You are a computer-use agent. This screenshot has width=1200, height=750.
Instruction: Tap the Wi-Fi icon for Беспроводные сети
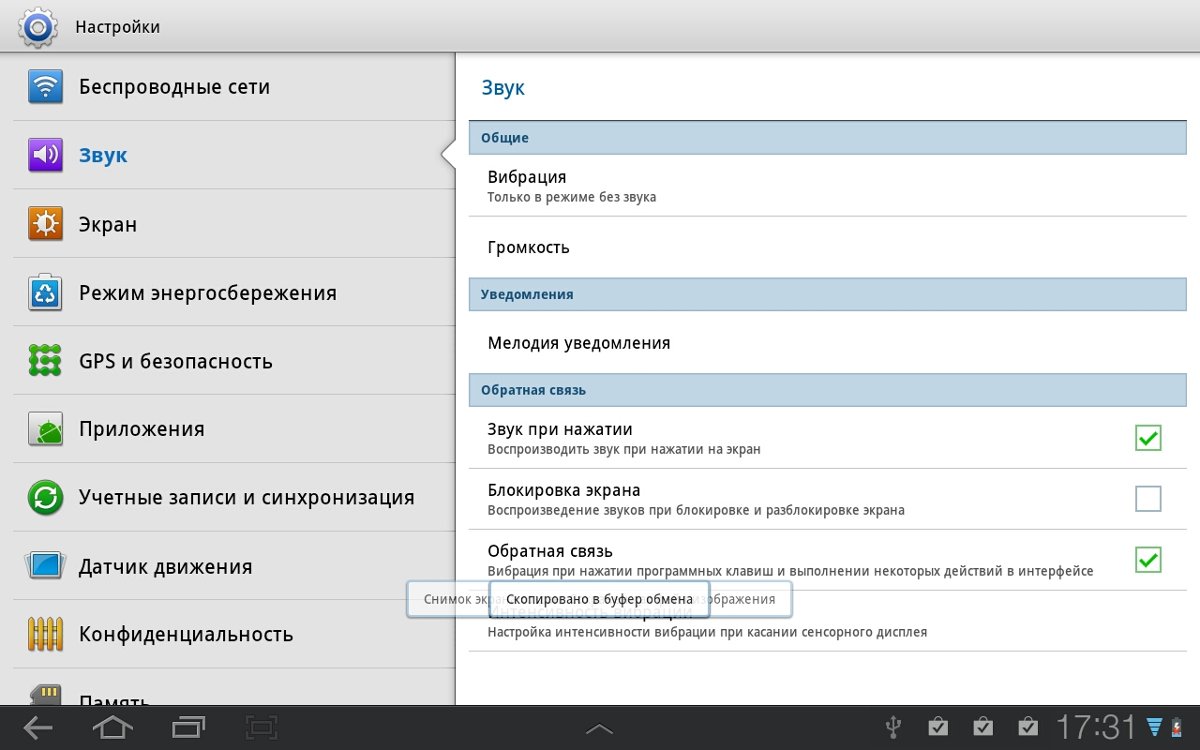pos(45,87)
